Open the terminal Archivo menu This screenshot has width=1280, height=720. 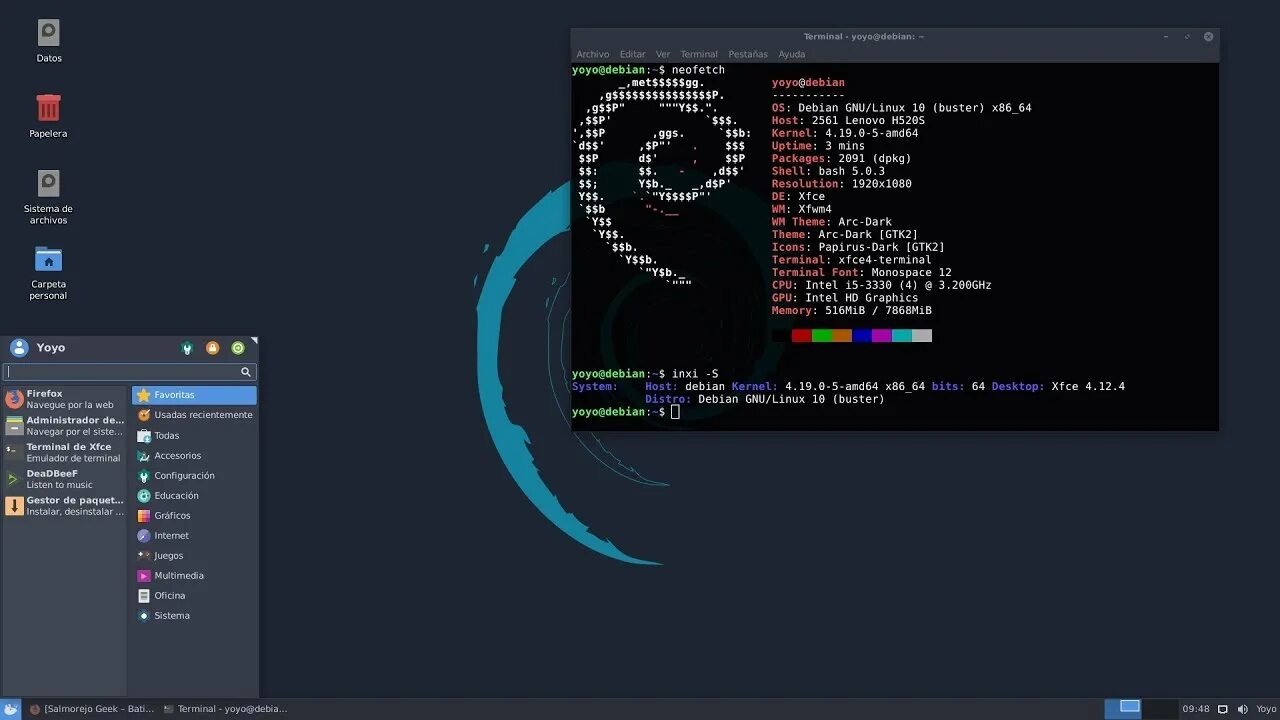592,54
